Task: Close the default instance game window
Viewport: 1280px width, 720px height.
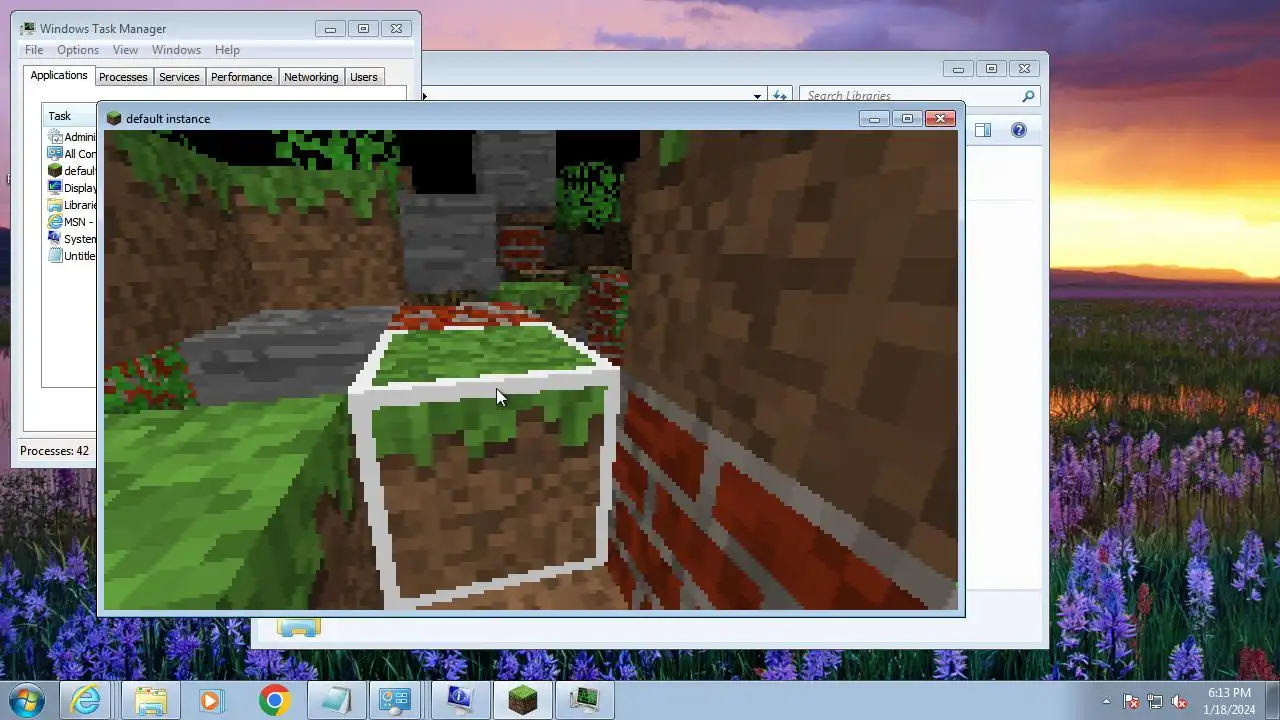Action: tap(940, 119)
